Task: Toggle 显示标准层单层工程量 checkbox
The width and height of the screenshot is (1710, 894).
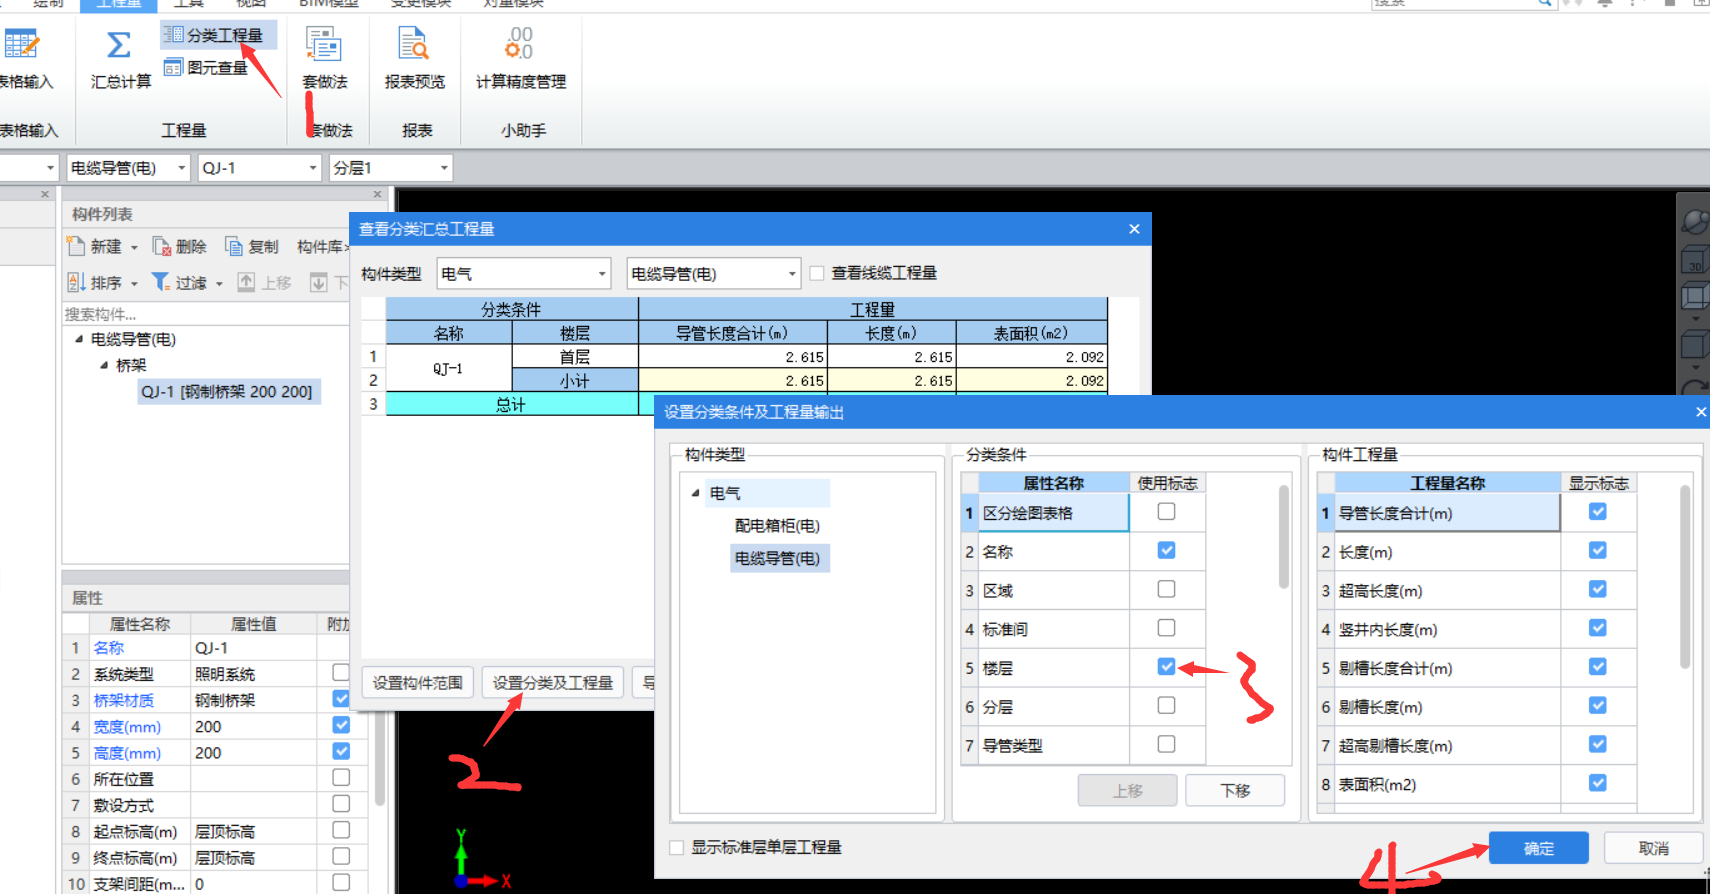Action: click(677, 847)
